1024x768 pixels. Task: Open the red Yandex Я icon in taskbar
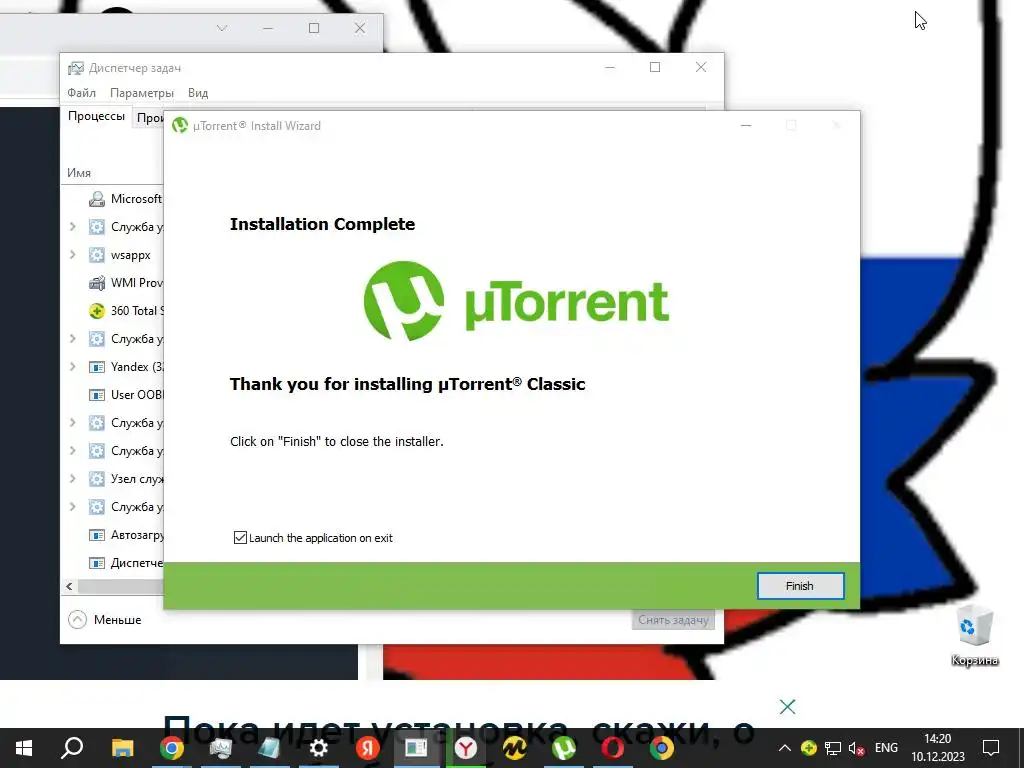[368, 748]
